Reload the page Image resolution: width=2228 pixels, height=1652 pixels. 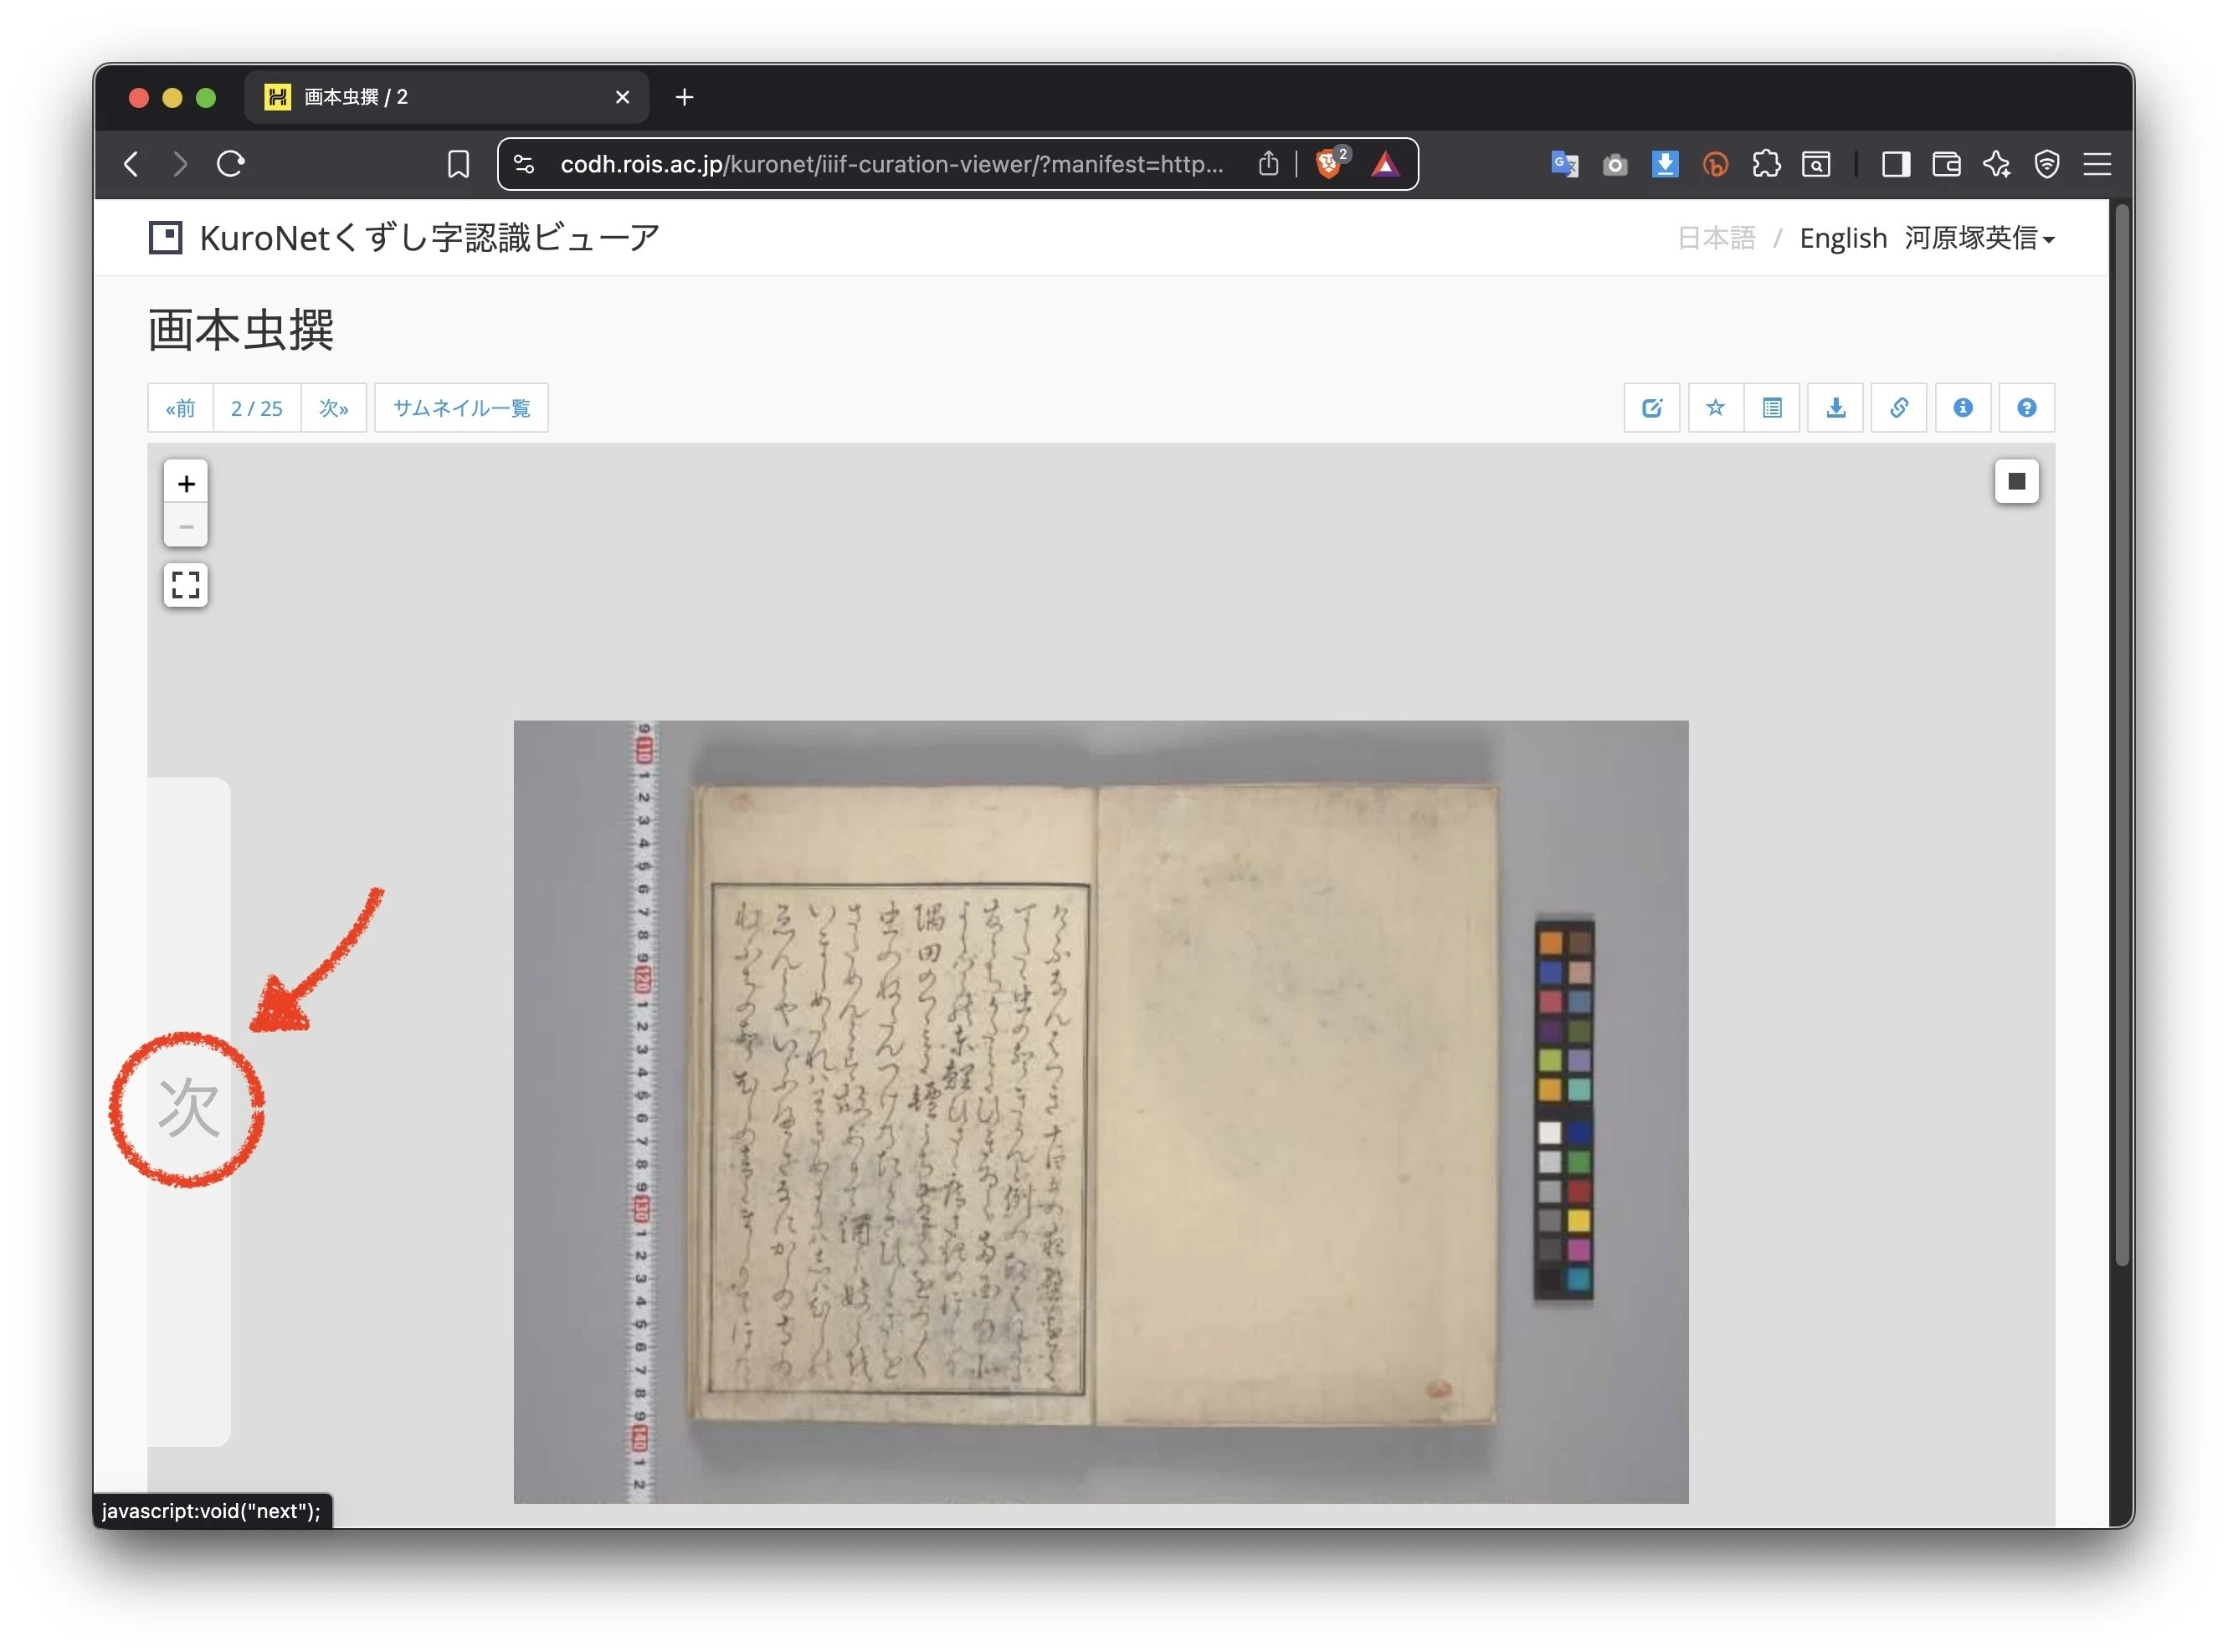[x=231, y=164]
